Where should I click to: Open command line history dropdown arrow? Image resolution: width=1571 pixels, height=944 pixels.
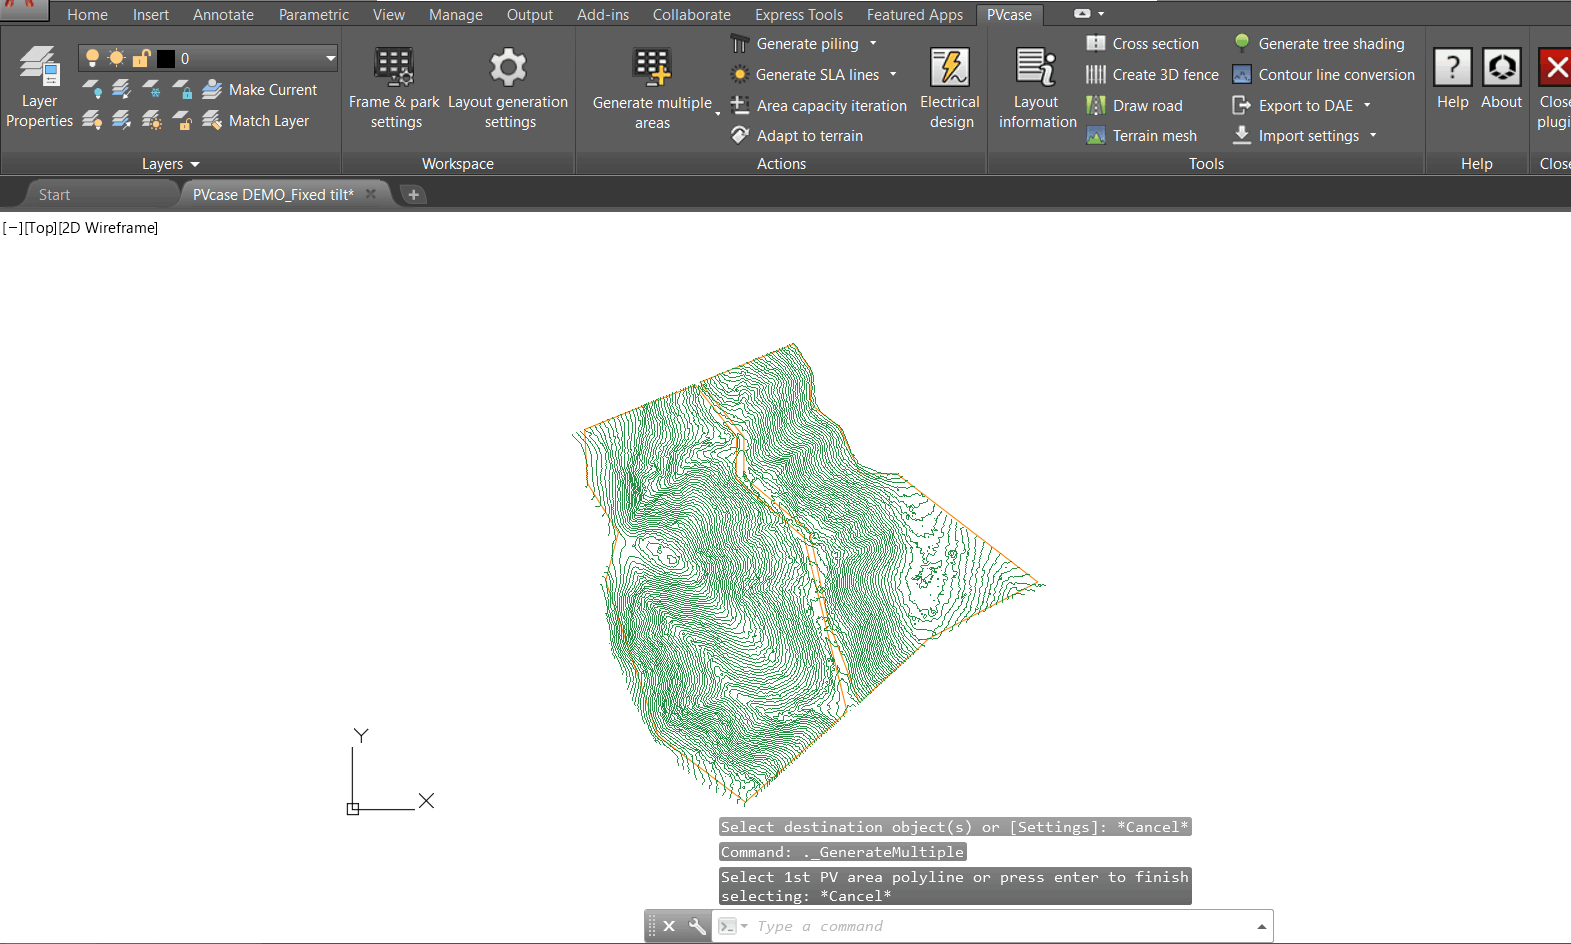[1262, 927]
